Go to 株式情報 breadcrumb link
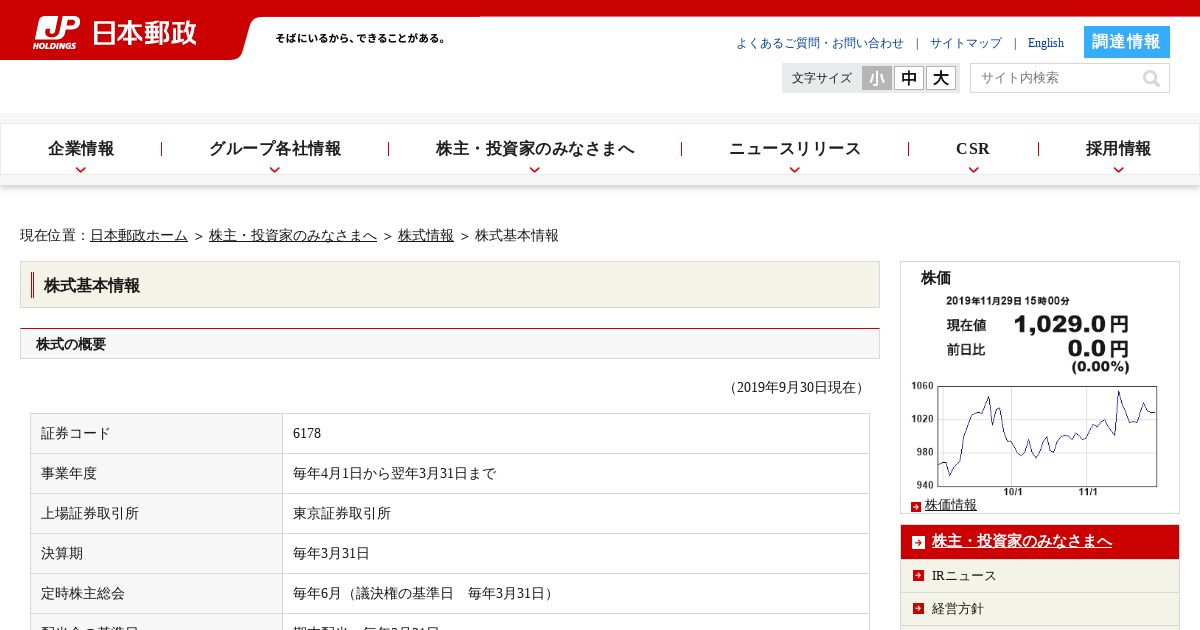Image resolution: width=1200 pixels, height=630 pixels. 426,235
